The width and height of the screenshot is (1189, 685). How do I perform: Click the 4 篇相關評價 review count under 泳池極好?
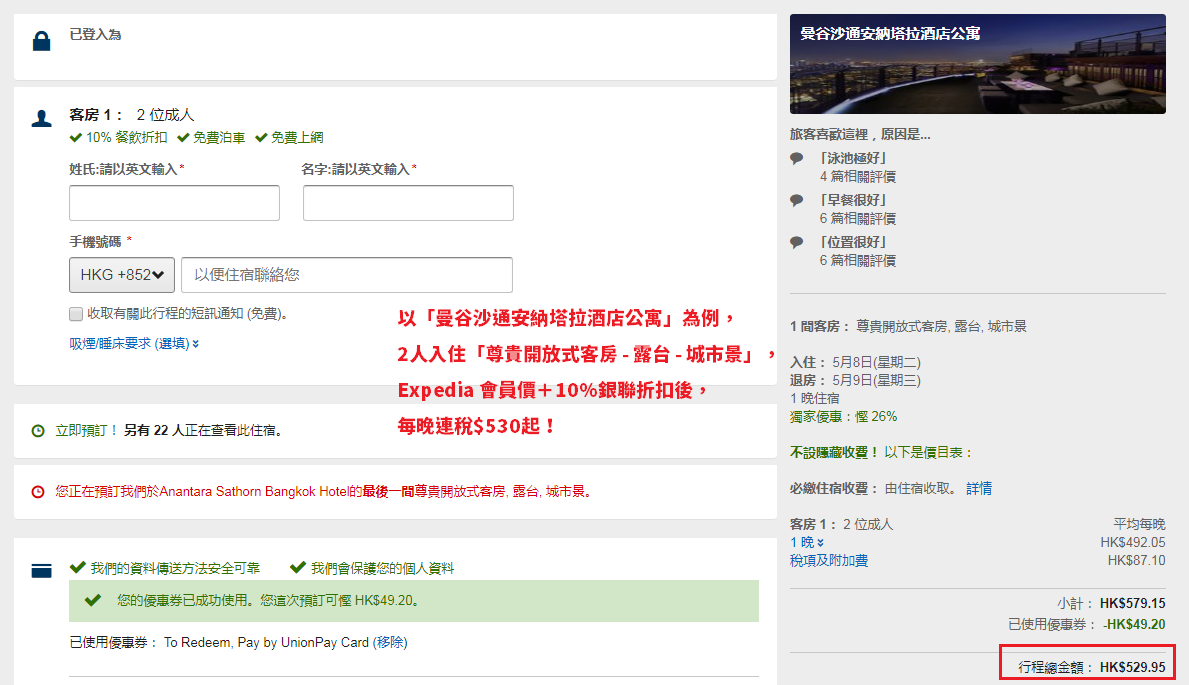tap(858, 177)
